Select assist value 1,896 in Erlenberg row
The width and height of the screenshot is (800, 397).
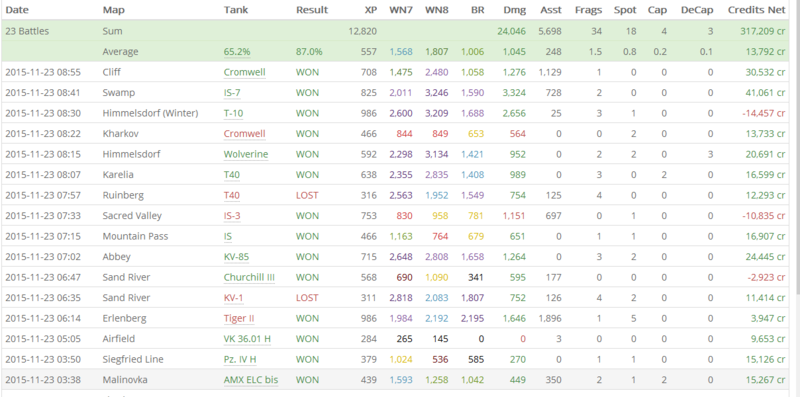point(550,318)
